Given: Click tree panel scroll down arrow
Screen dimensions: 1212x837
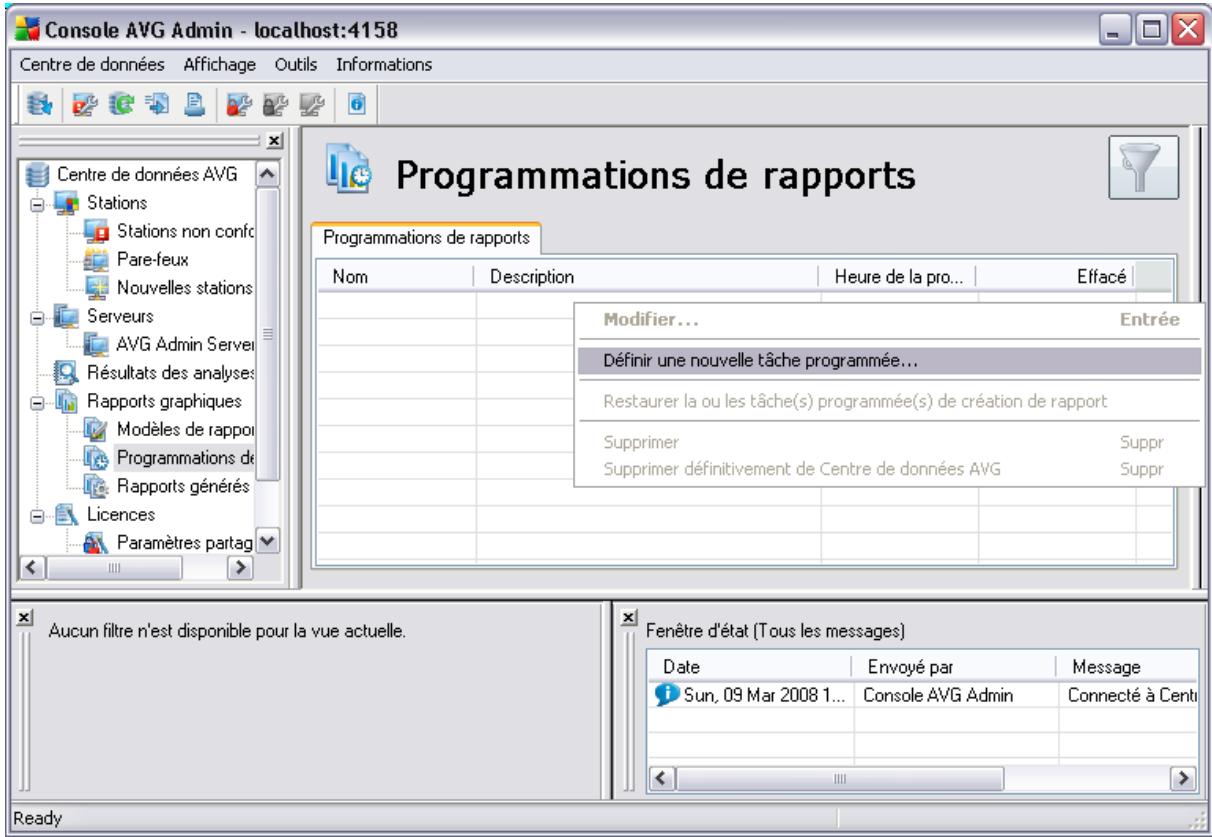Looking at the screenshot, I should [268, 543].
